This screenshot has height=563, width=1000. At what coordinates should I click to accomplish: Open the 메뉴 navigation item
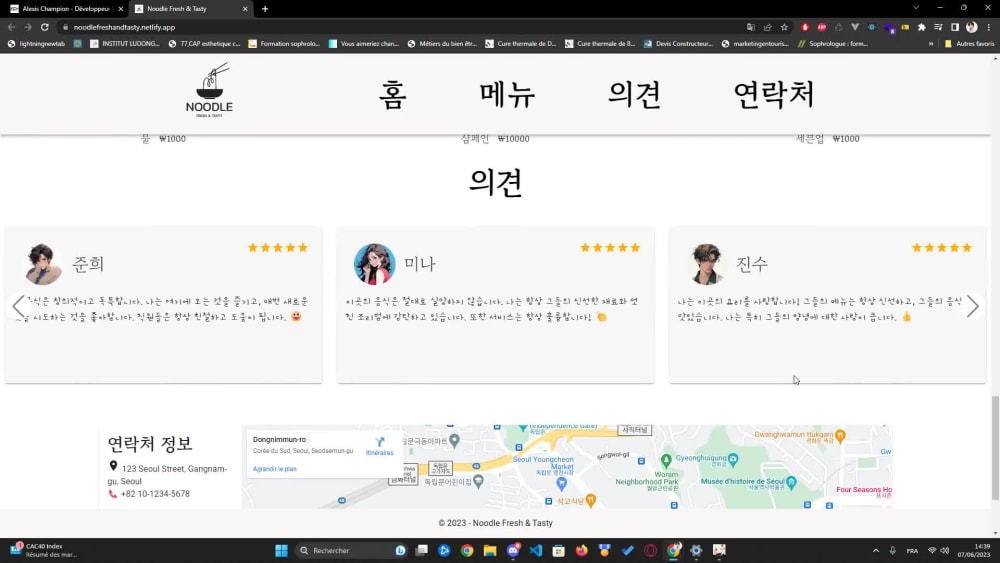[x=507, y=94]
